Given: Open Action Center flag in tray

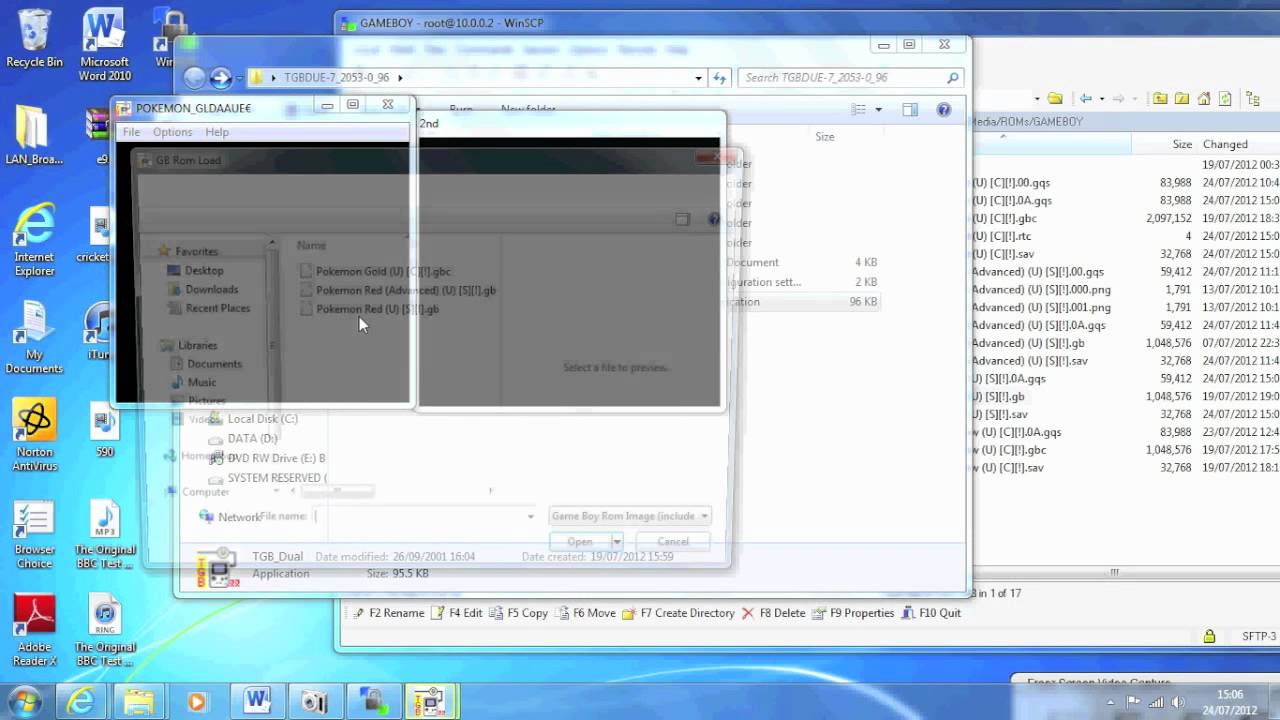Looking at the screenshot, I should tap(1134, 702).
